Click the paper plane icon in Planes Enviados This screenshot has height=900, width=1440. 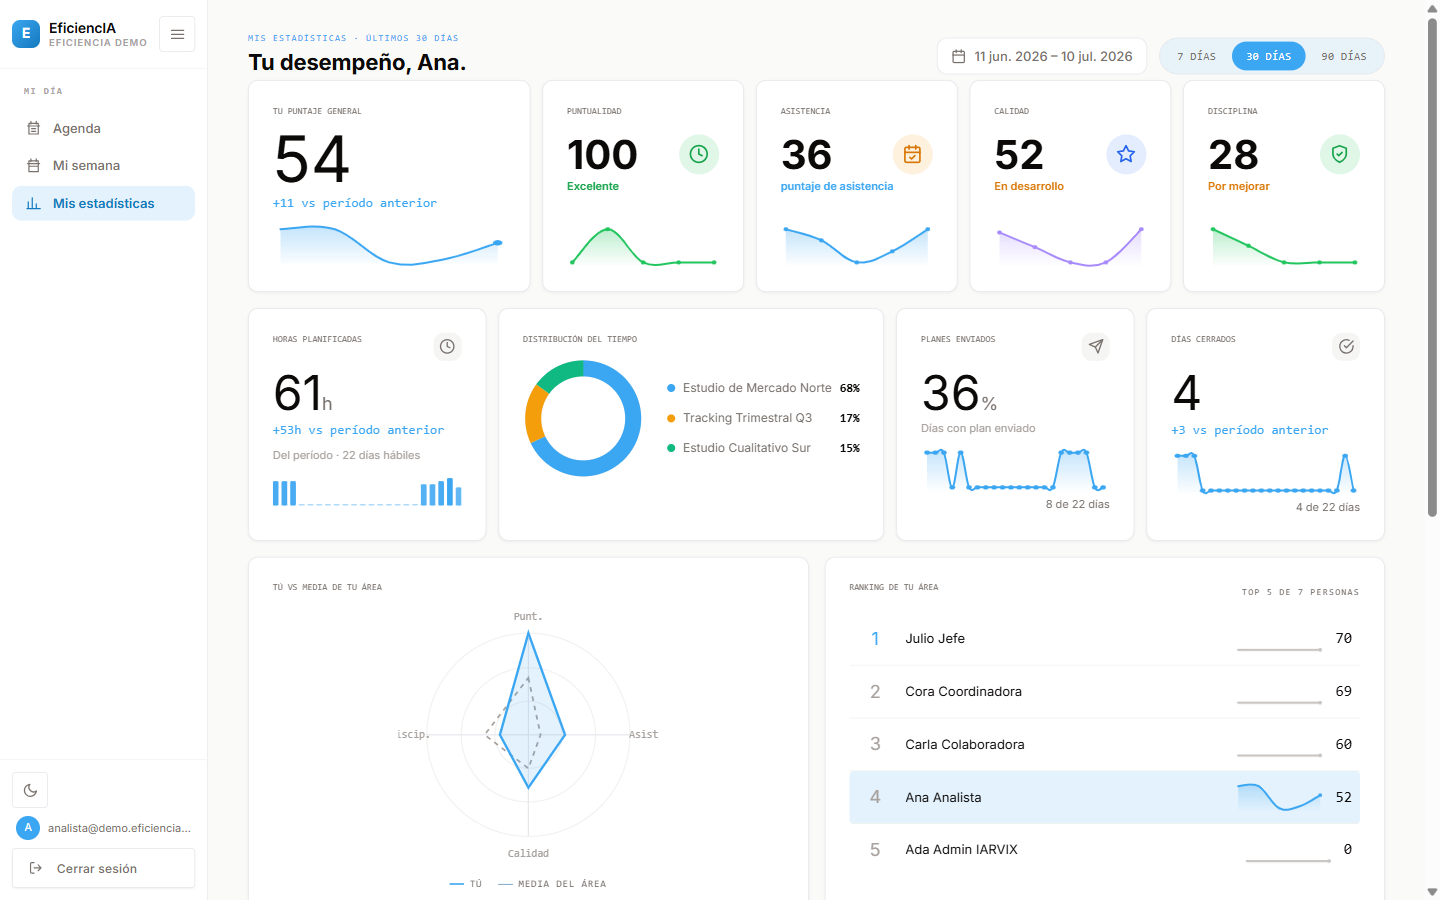tap(1096, 346)
